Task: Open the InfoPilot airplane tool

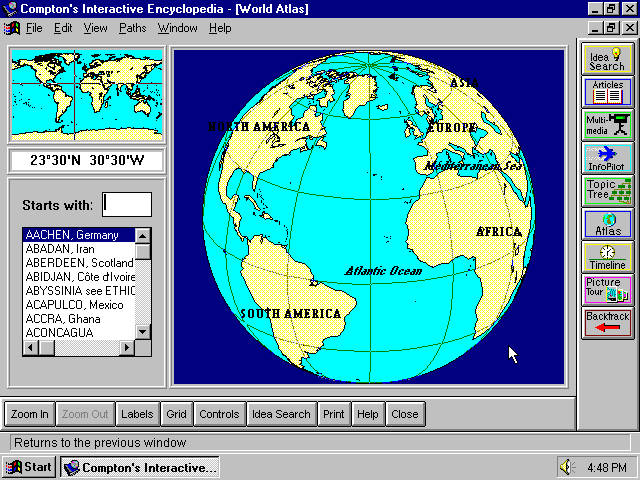Action: [607, 158]
